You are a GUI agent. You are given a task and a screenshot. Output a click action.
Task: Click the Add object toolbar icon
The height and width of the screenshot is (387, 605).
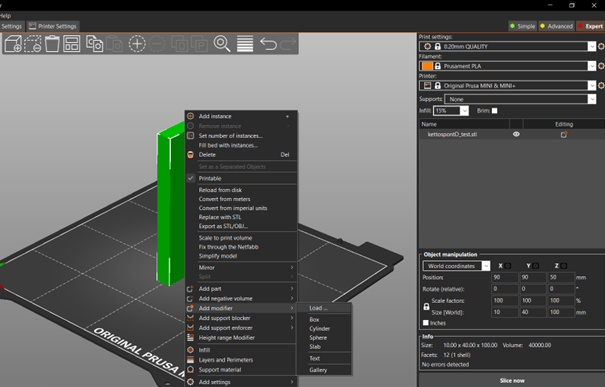(13, 44)
